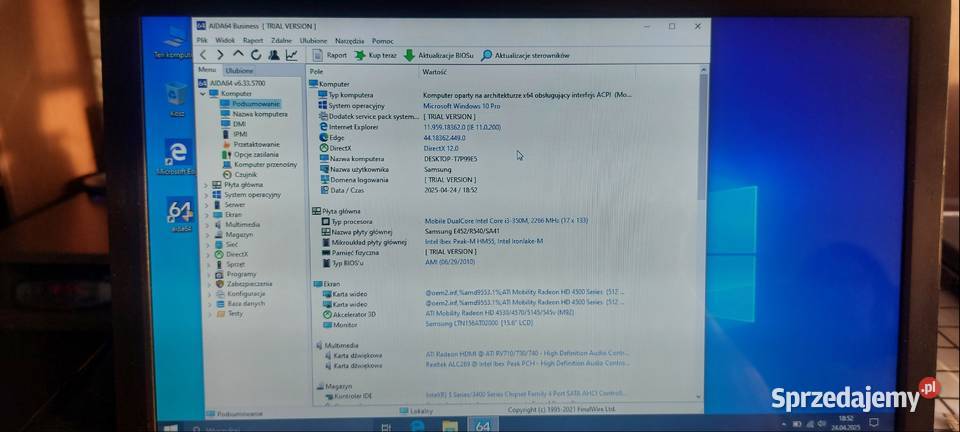Select Opcje zasilania tree item
This screenshot has height=432, width=960.
click(x=255, y=154)
